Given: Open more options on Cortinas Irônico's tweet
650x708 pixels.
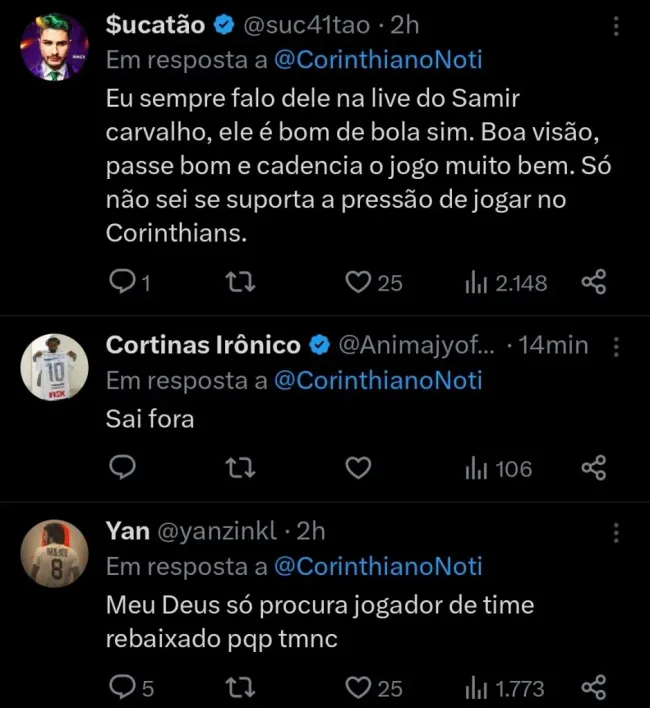Looking at the screenshot, I should 616,346.
